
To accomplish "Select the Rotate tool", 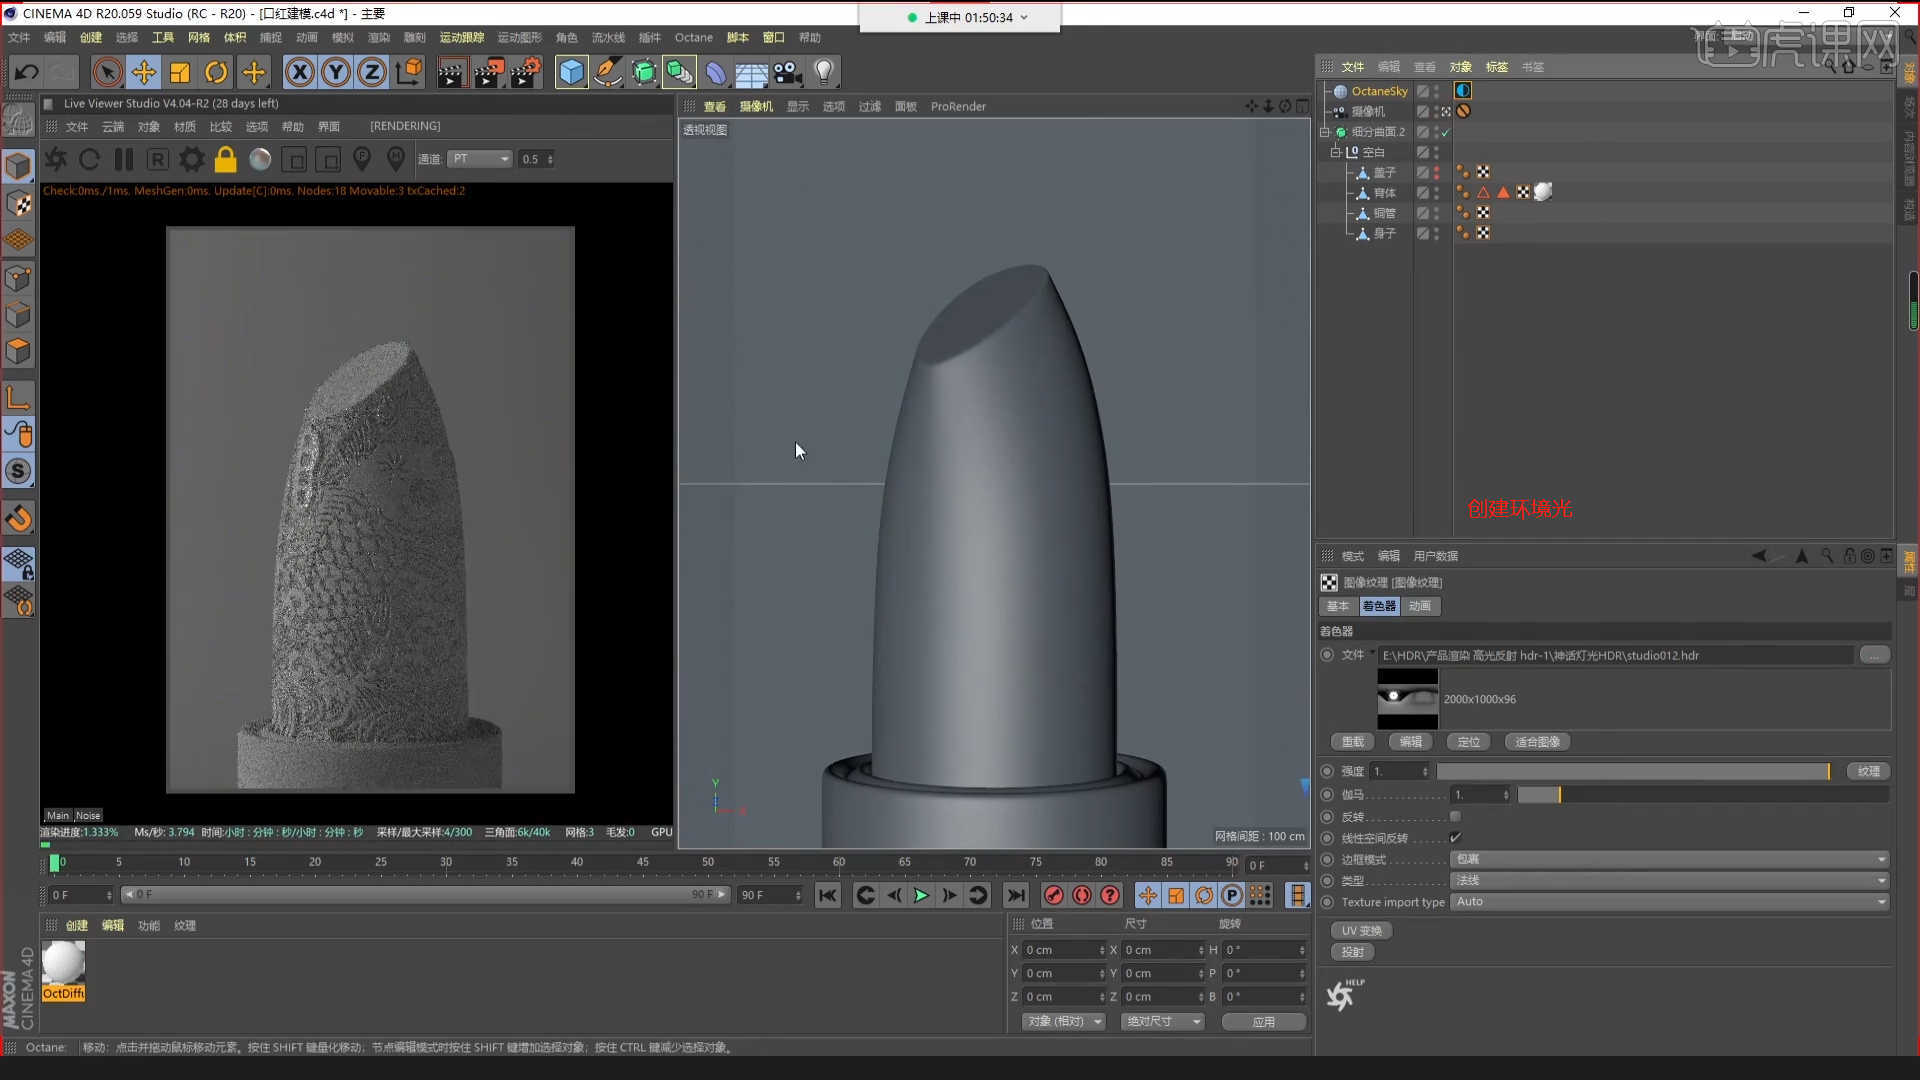I will [216, 72].
